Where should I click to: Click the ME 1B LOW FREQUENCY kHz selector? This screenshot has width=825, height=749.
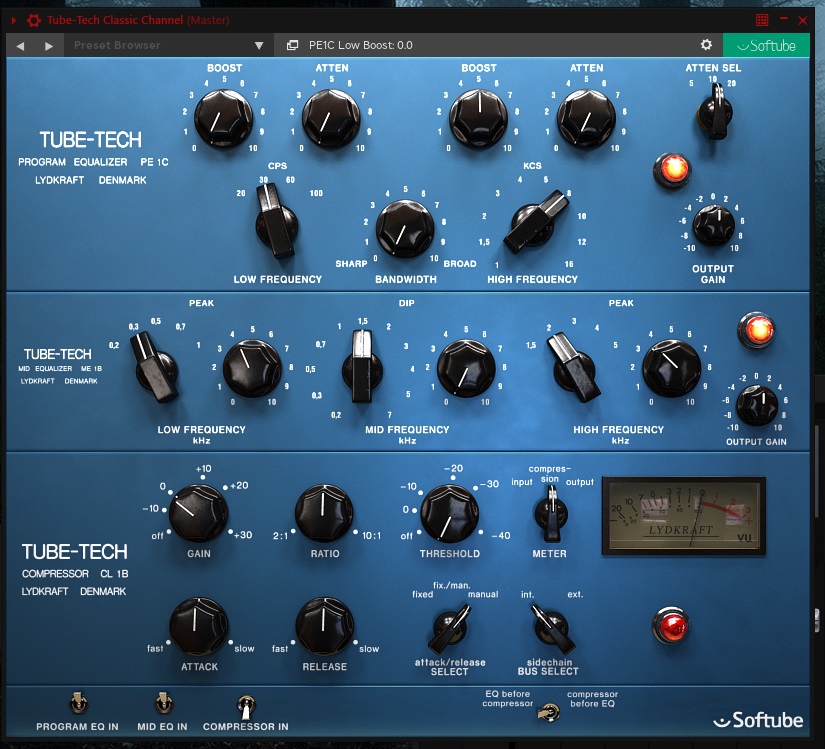click(155, 367)
